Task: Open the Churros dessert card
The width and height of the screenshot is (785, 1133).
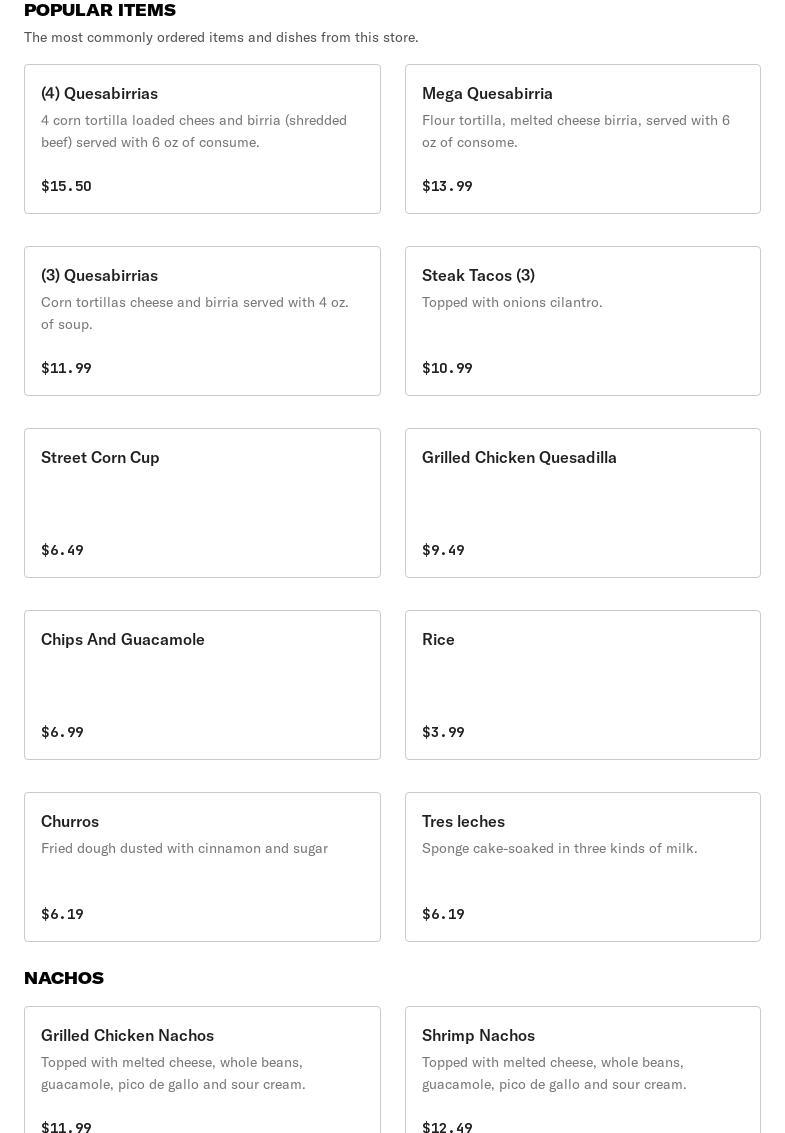Action: (x=202, y=866)
